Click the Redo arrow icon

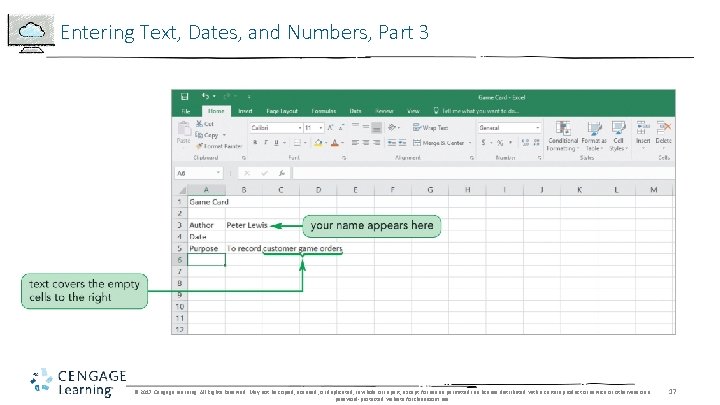pyautogui.click(x=226, y=96)
